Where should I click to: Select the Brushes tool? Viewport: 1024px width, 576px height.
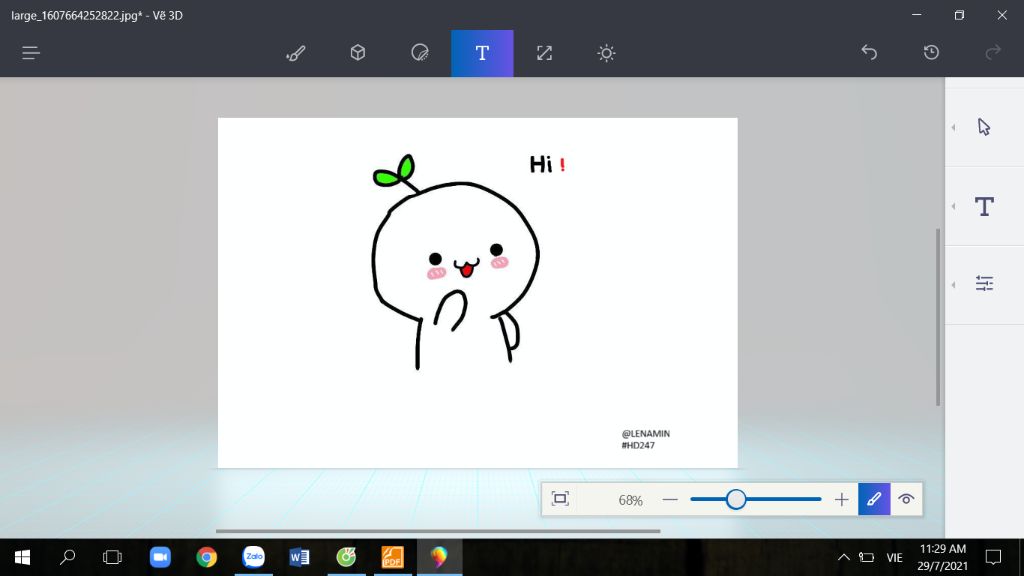pos(296,53)
